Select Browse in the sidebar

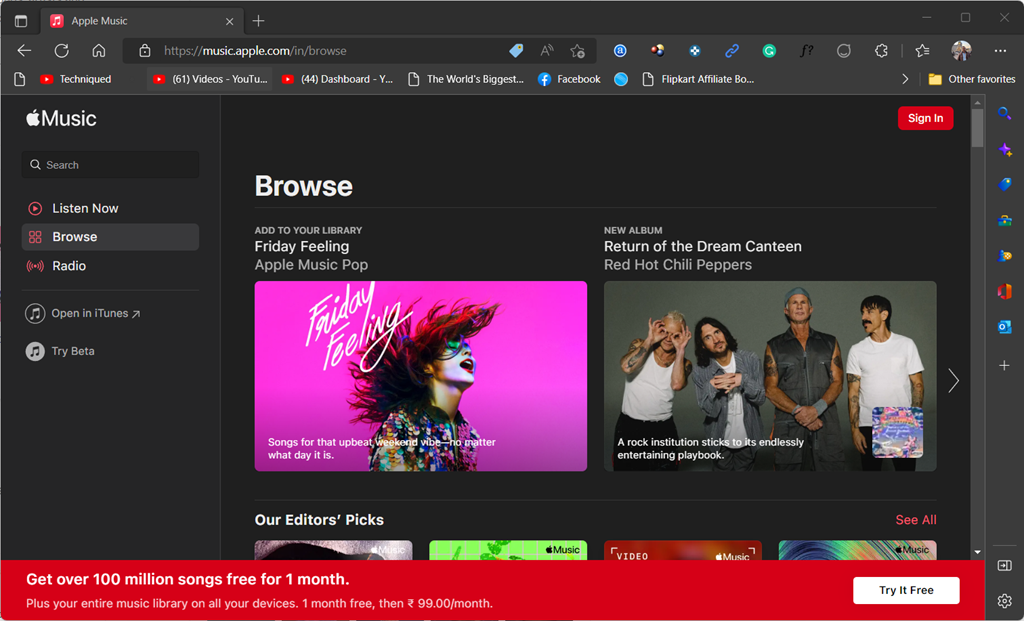[x=110, y=237]
